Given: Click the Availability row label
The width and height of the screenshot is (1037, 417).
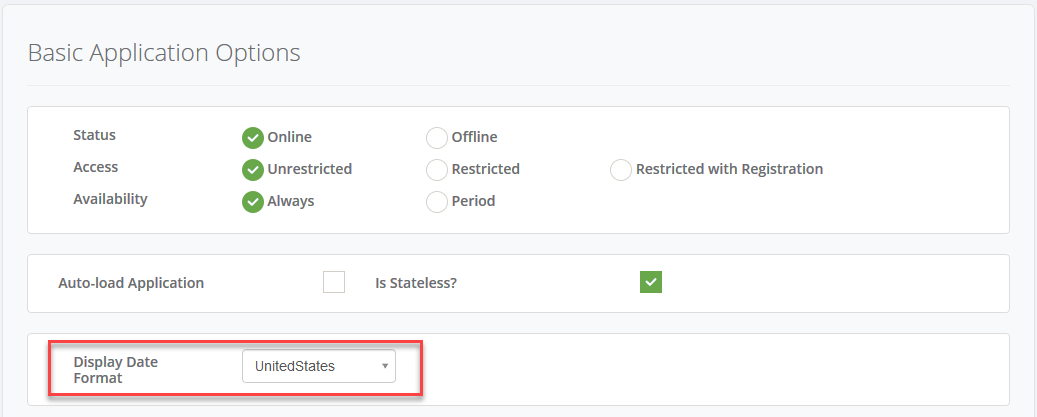Looking at the screenshot, I should [110, 199].
